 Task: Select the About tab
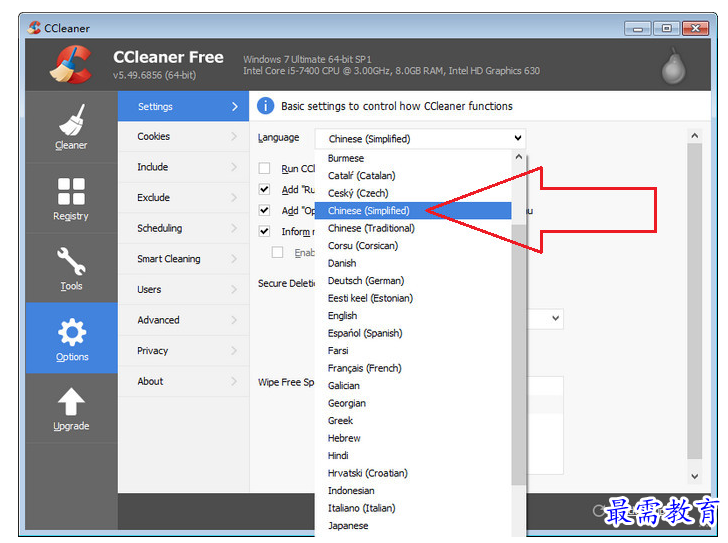pos(183,381)
